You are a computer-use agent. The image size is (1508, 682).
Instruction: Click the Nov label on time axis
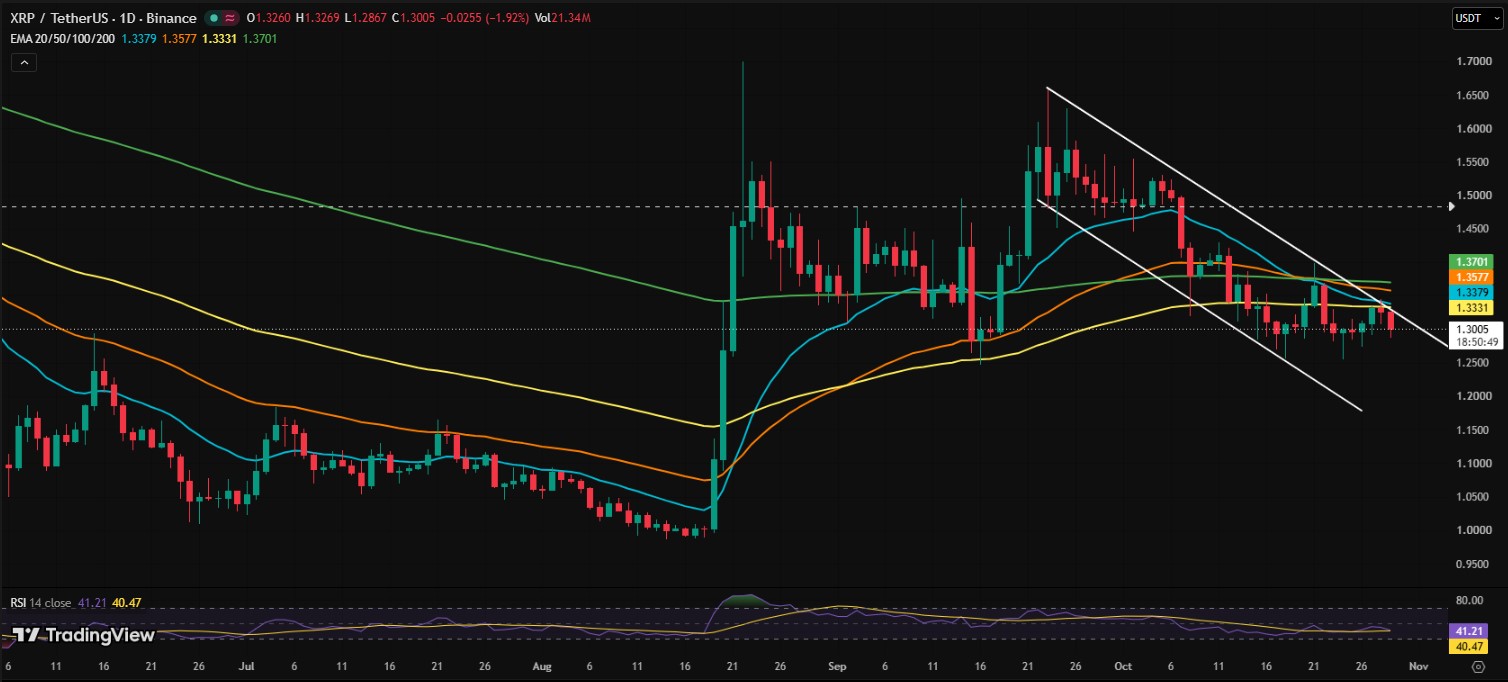click(x=1417, y=665)
